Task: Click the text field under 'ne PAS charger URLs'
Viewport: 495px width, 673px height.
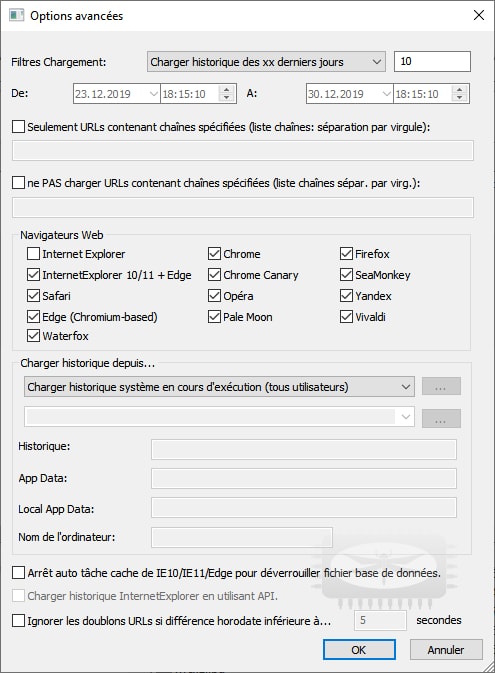Action: point(243,208)
